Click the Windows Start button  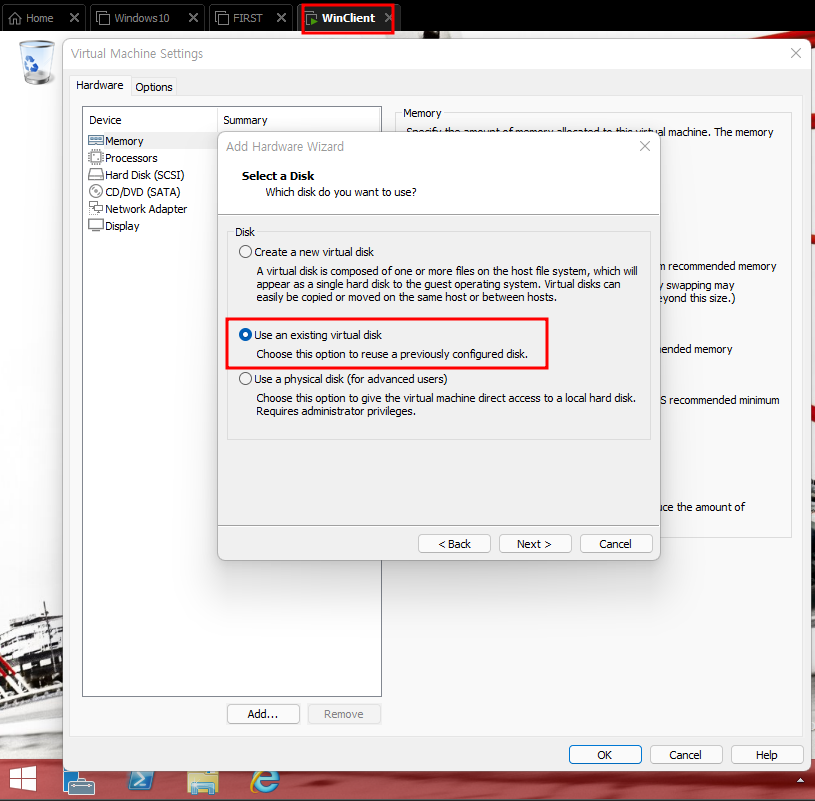point(22,778)
